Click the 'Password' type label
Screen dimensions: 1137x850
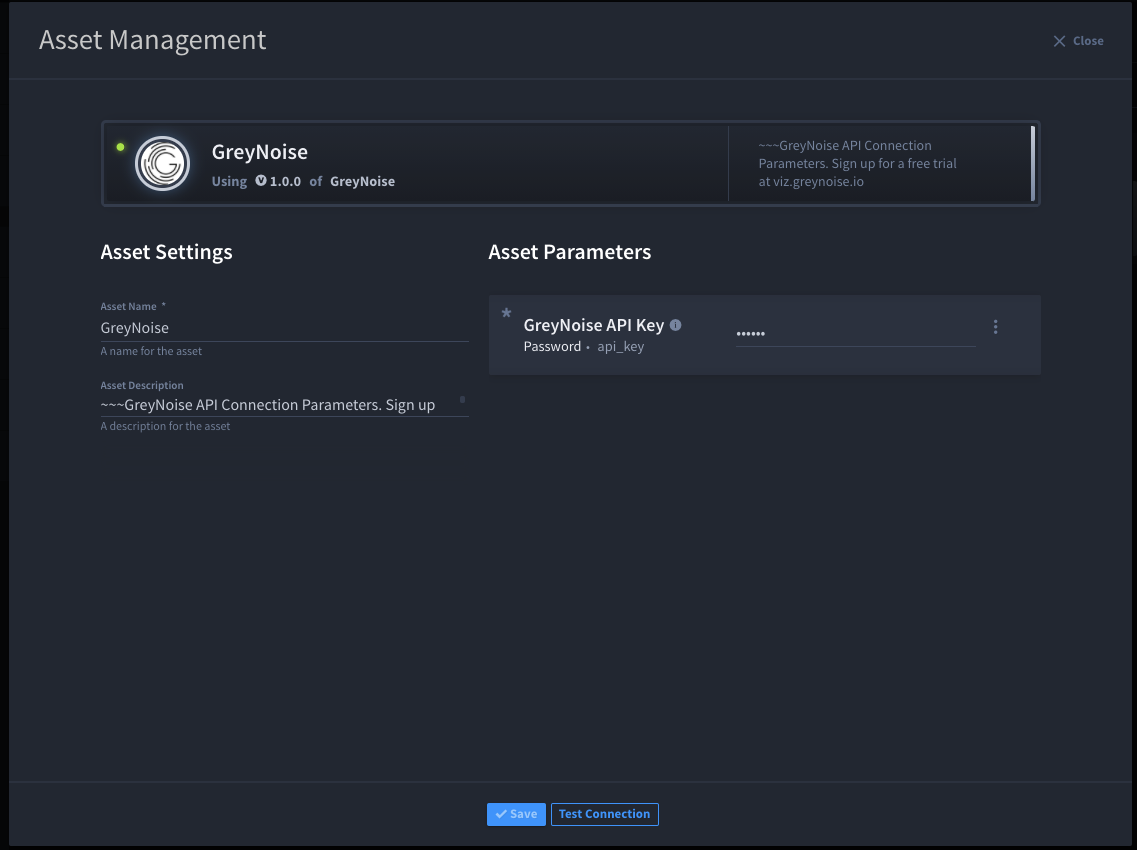[552, 347]
